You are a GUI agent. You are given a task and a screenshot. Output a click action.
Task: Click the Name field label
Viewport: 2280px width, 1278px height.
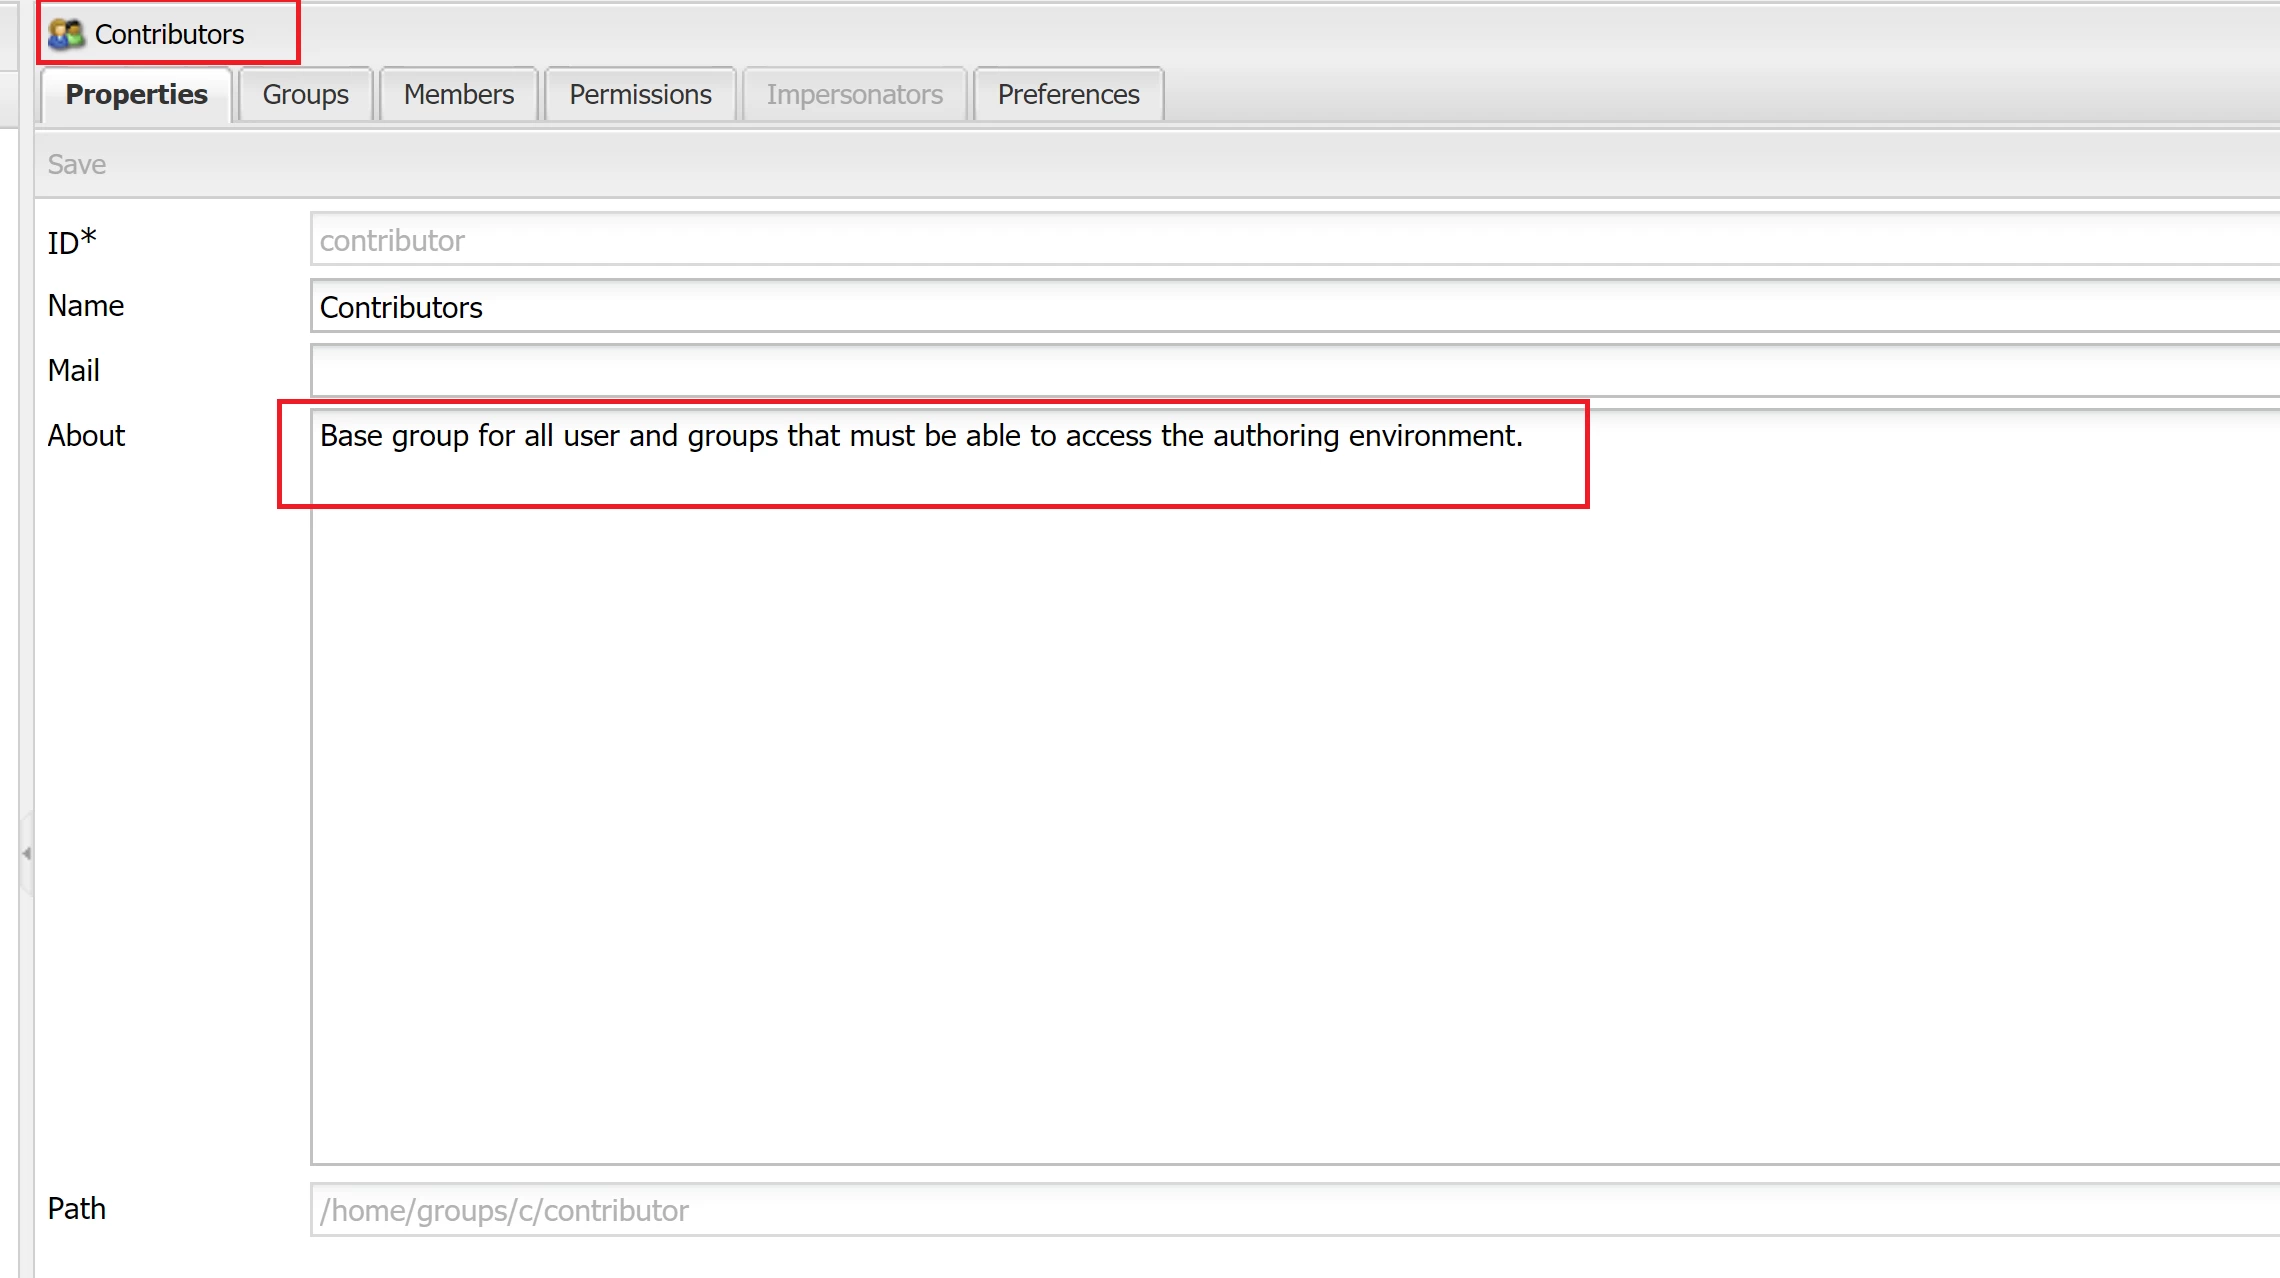point(86,306)
